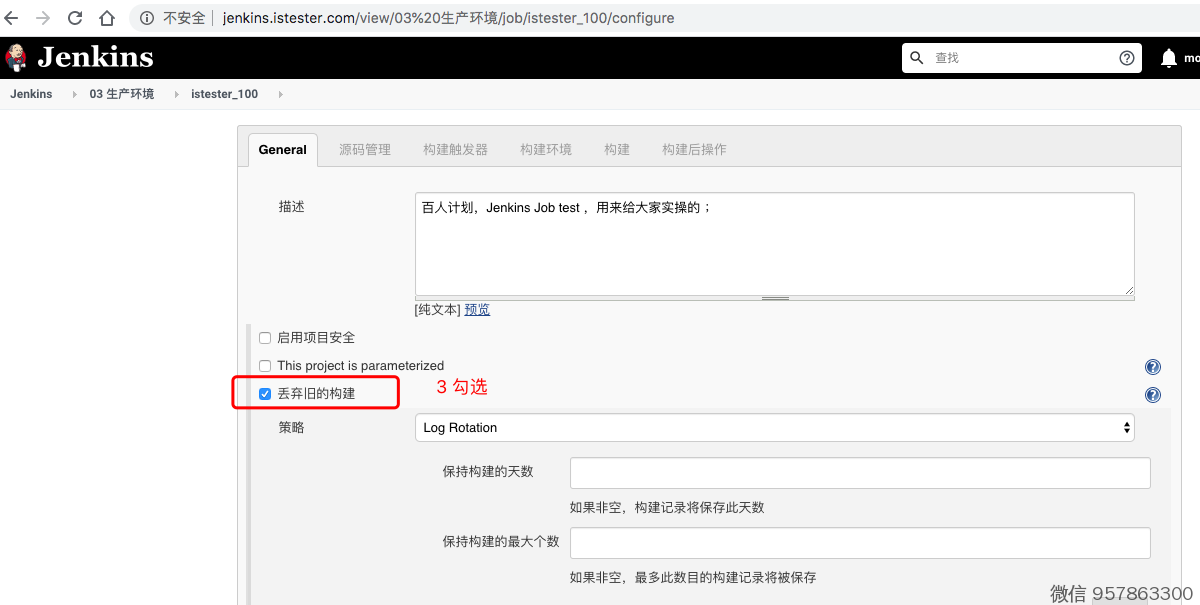
Task: Open help for 'This project is parameterized'
Action: click(x=1152, y=367)
